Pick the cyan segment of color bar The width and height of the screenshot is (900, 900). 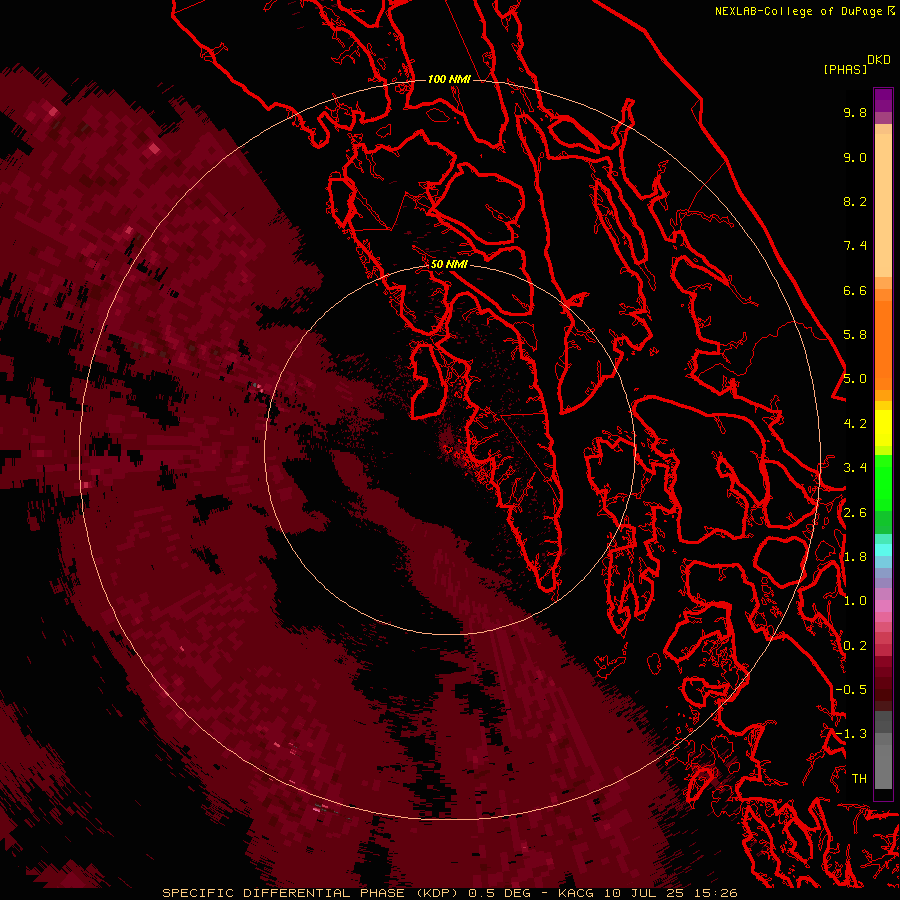(883, 550)
